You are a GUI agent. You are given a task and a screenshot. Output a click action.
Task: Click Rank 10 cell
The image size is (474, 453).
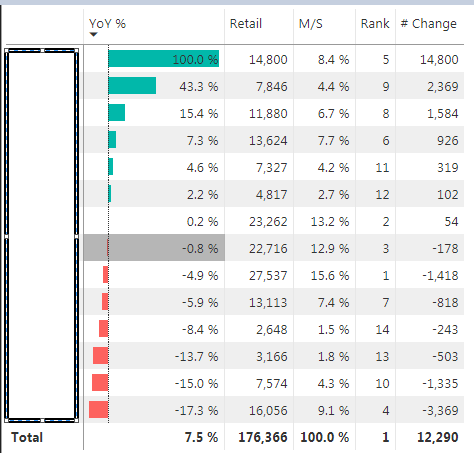[382, 384]
